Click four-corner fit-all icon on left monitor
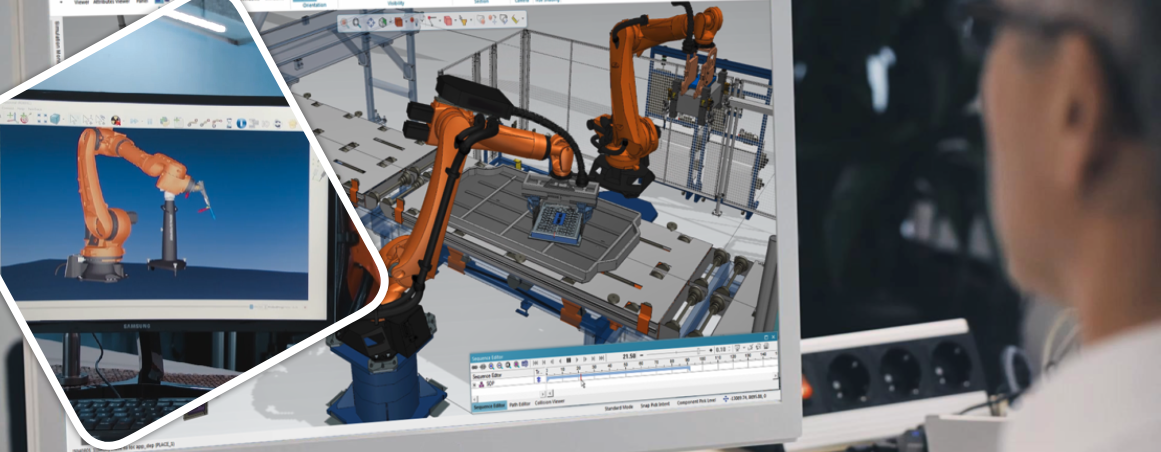Screen dimensions: 1161x452 42,120
